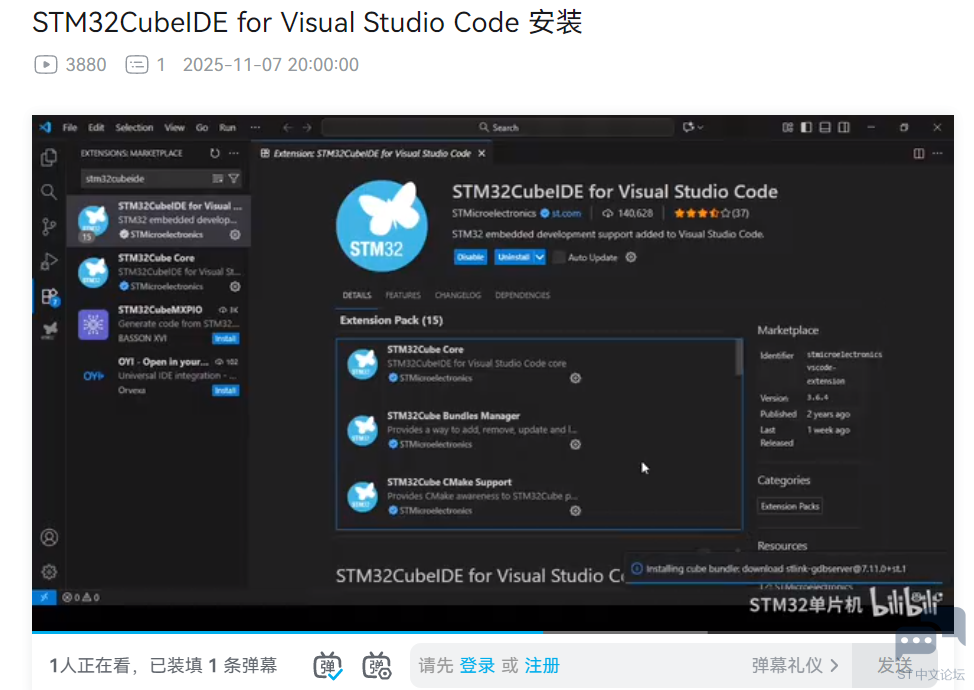Select STM32CubeMXPIO in the marketplace list
This screenshot has width=974, height=690.
(158, 324)
